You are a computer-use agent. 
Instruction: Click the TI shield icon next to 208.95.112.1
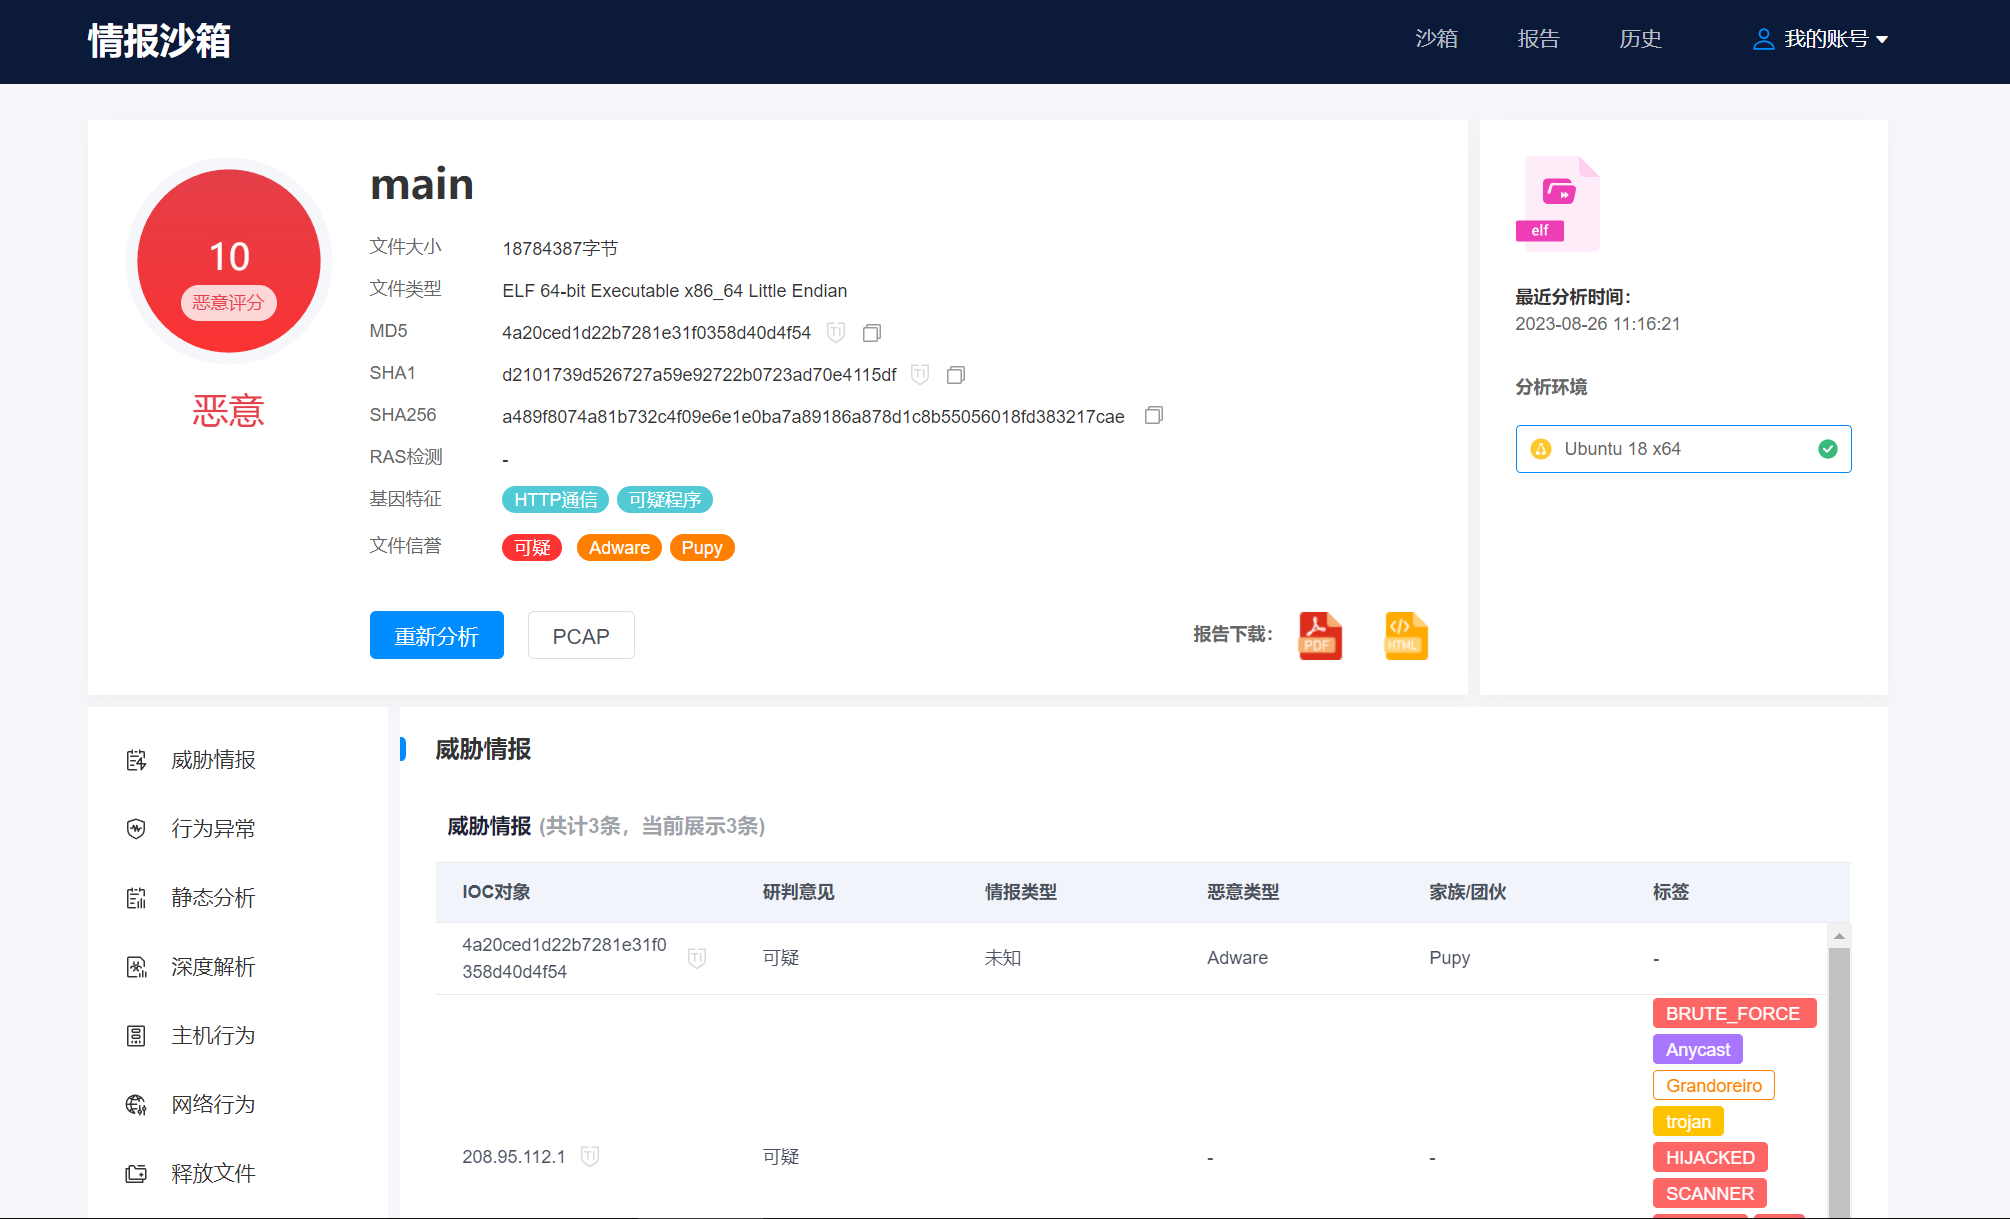590,1156
